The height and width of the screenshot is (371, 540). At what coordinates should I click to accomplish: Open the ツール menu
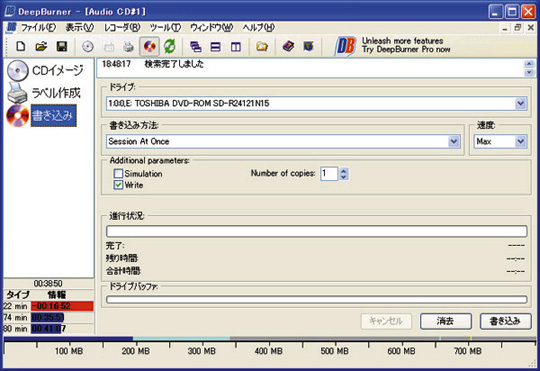tap(165, 28)
